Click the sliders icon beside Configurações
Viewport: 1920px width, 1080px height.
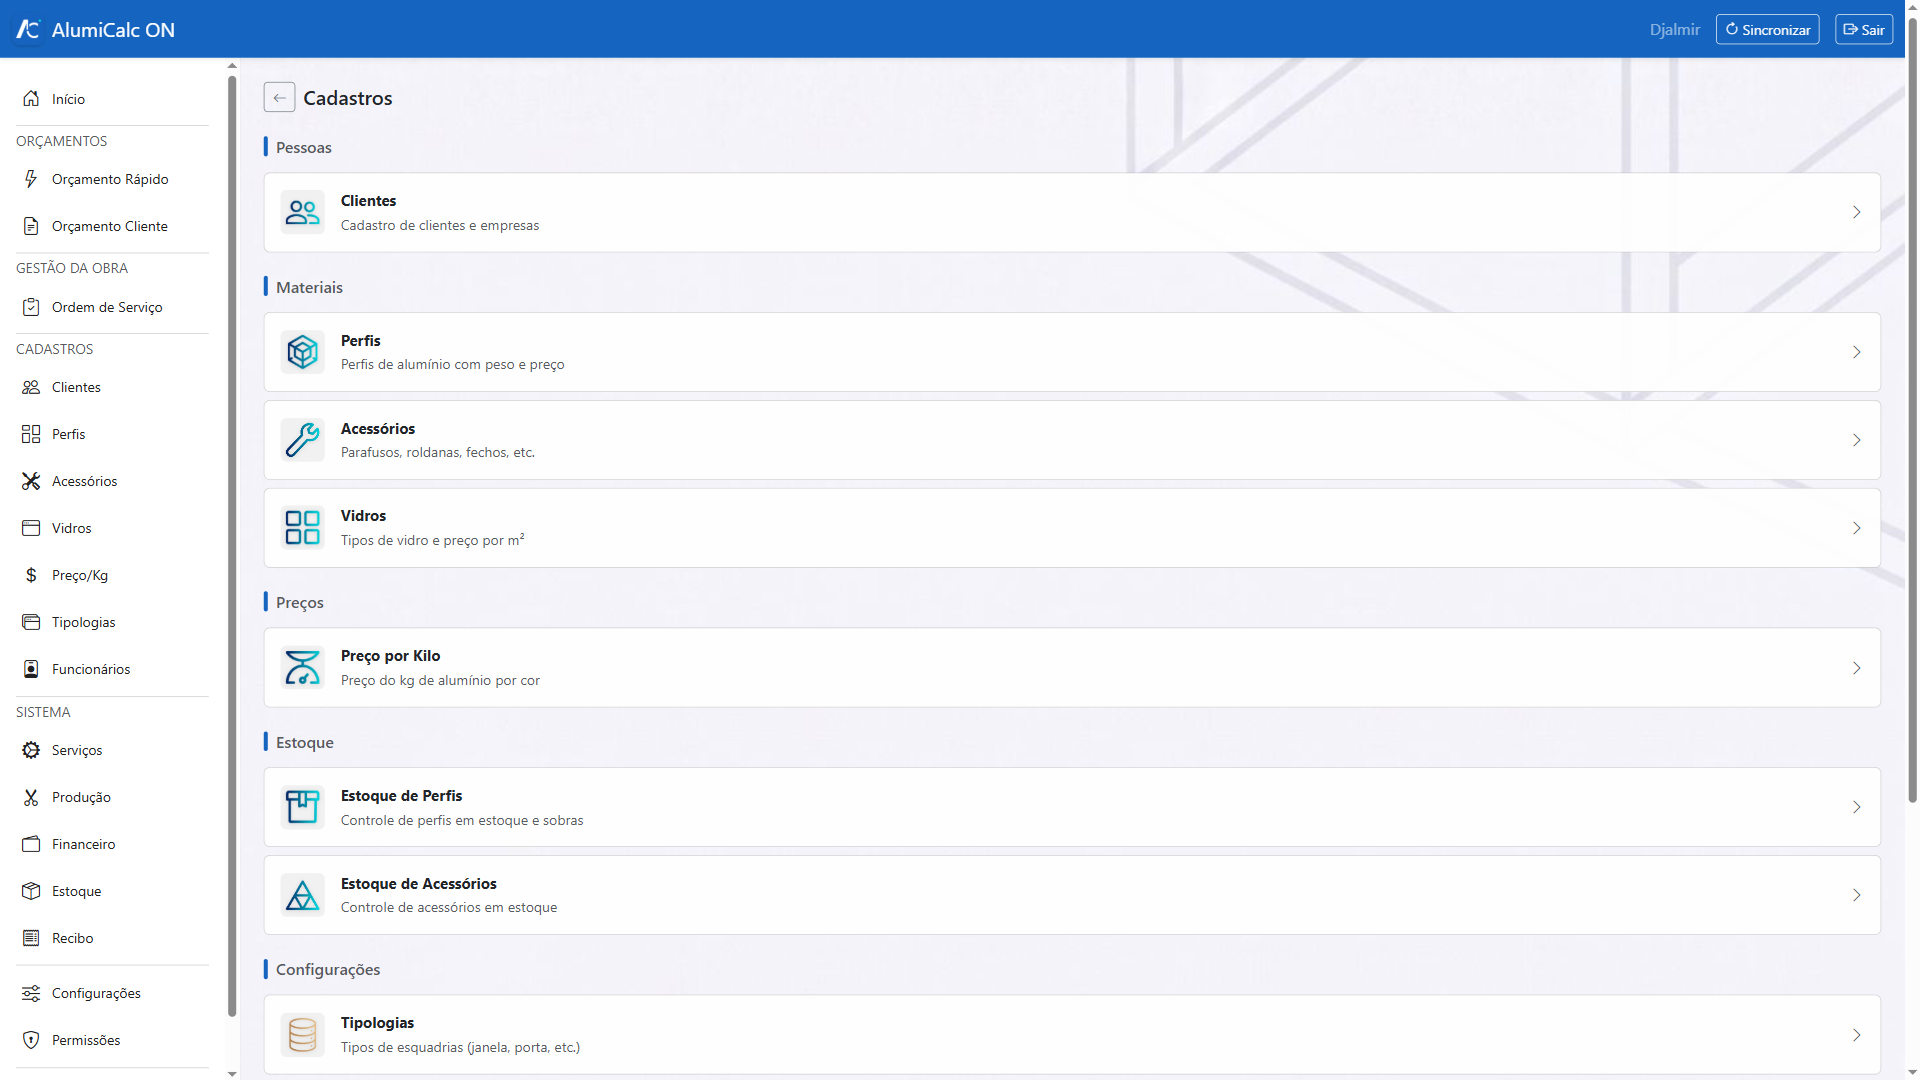click(x=31, y=993)
